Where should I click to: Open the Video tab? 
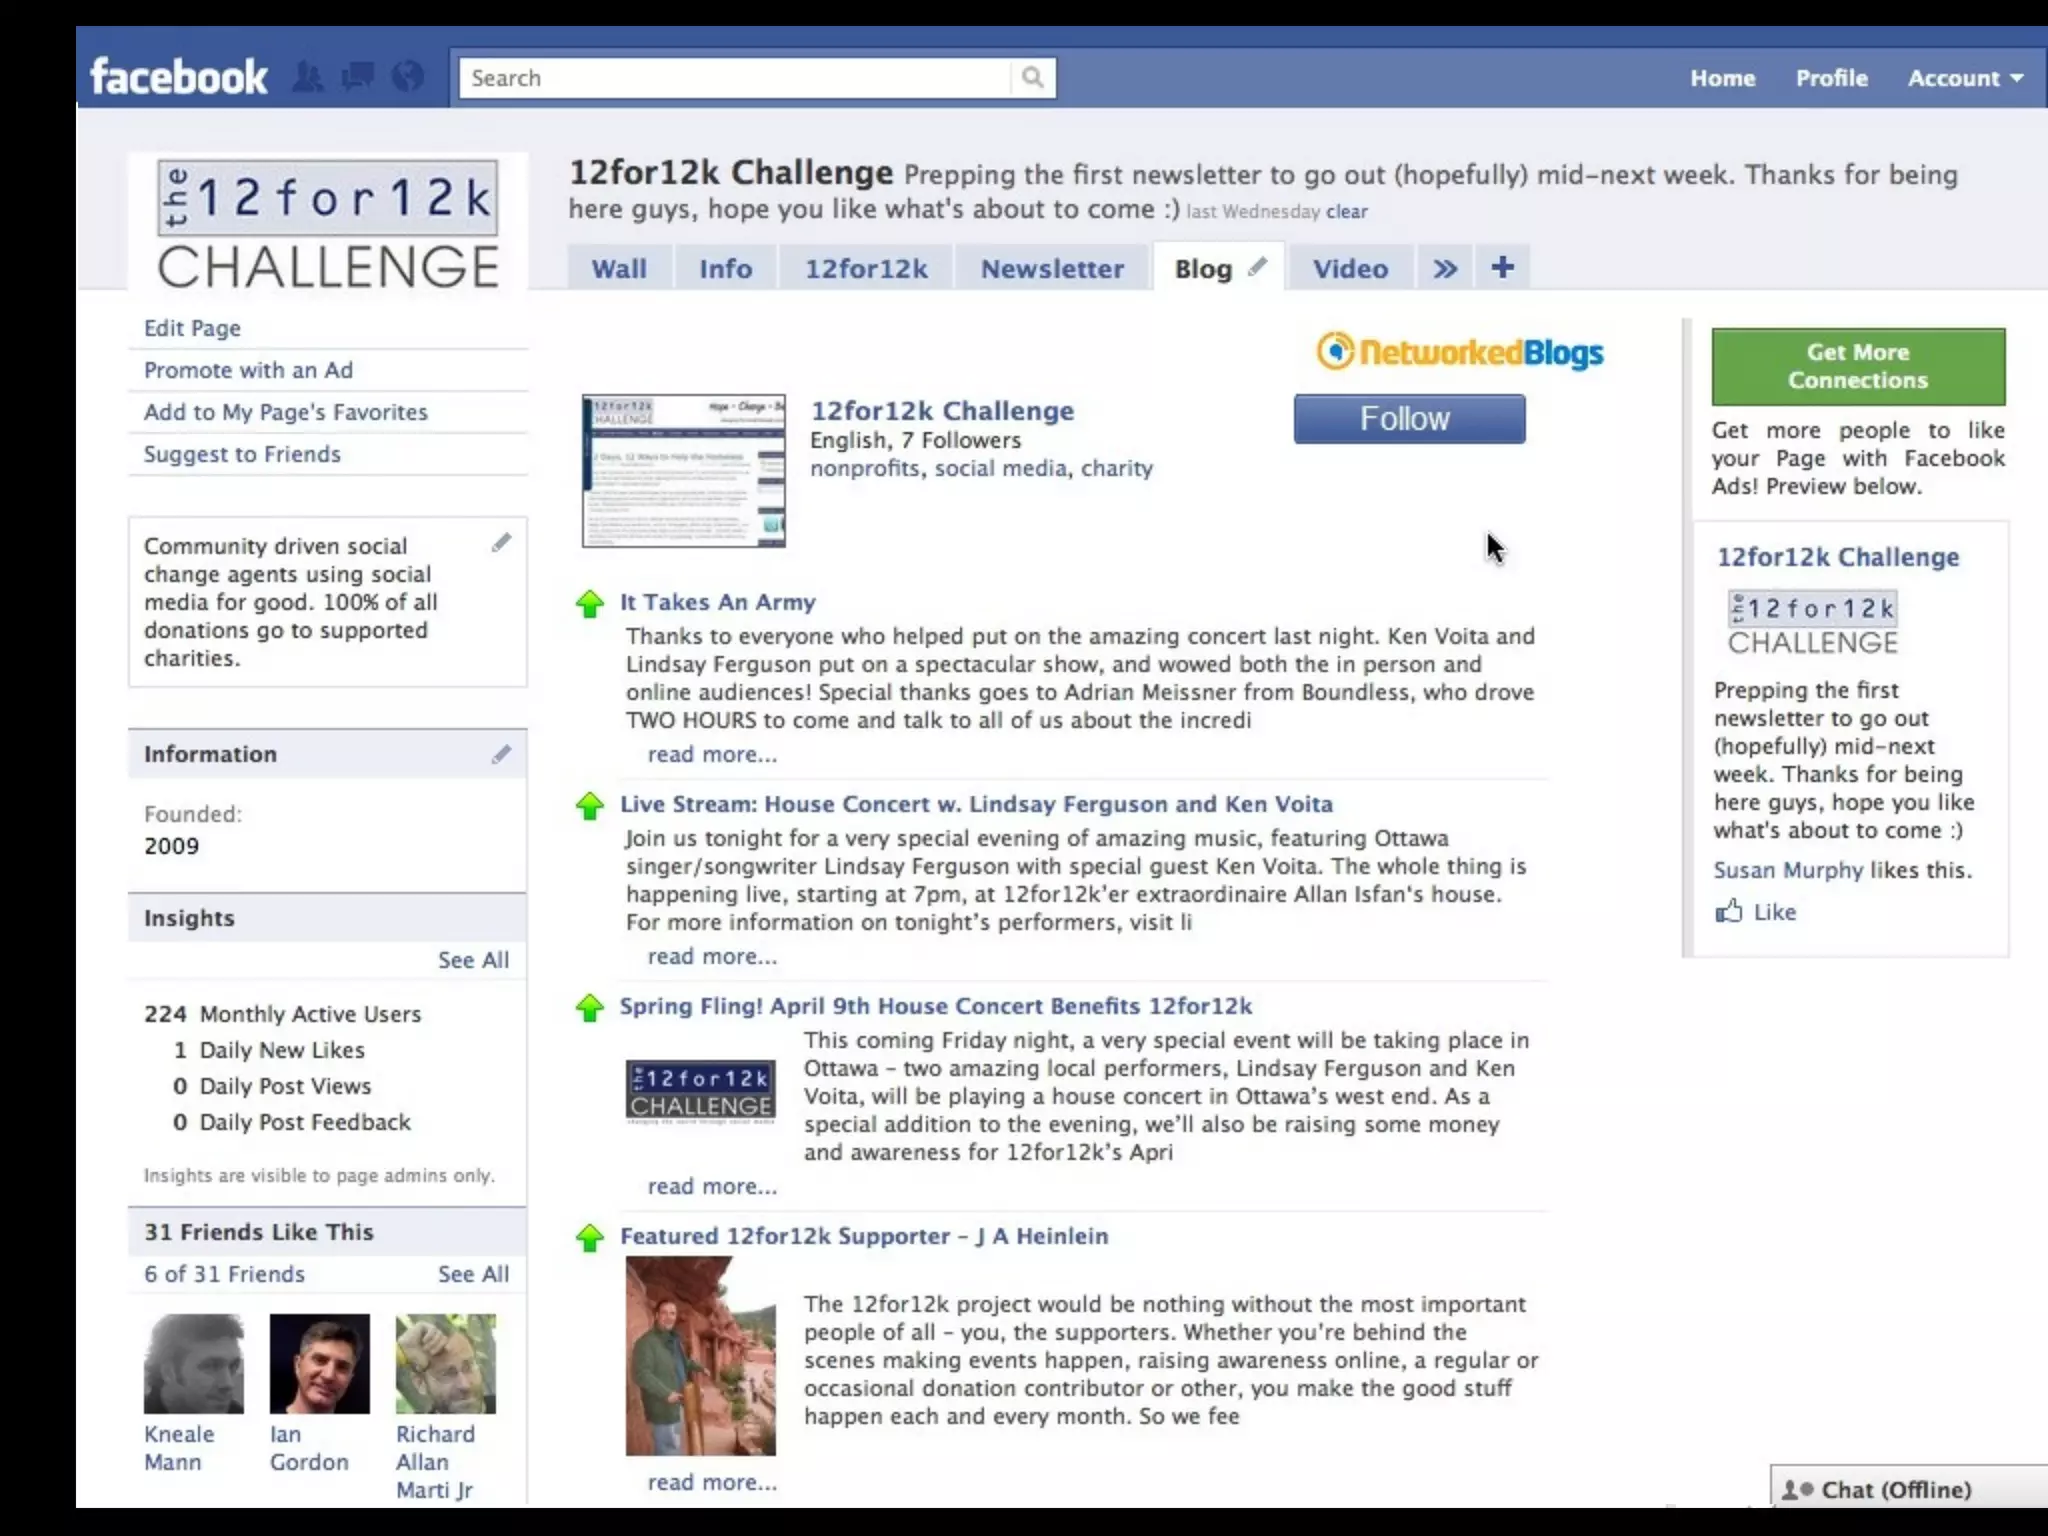(1350, 269)
